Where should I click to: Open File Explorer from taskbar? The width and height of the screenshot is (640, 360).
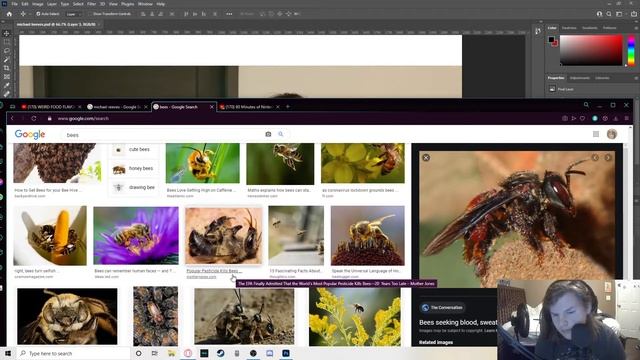(171, 353)
